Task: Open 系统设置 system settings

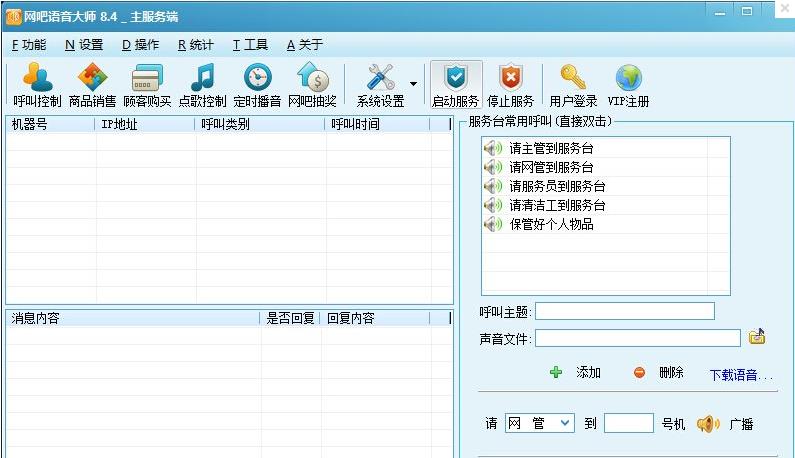Action: (x=380, y=85)
